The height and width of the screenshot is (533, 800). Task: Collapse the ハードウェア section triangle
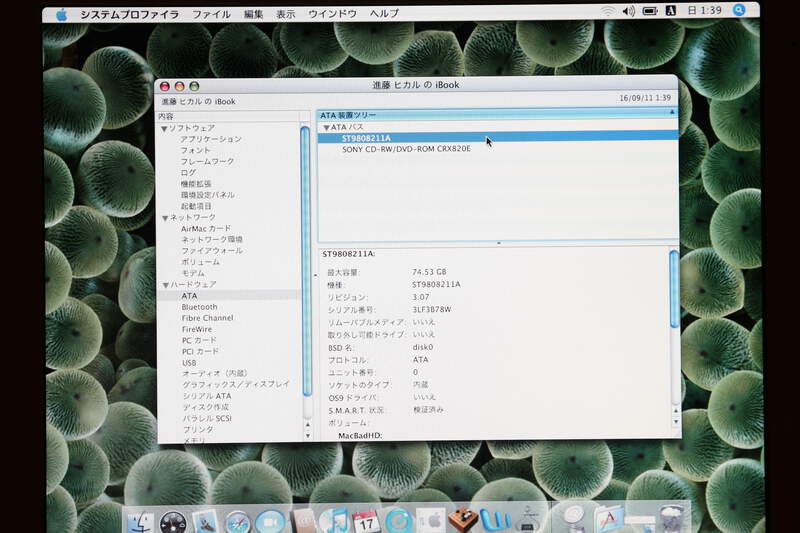tap(165, 285)
